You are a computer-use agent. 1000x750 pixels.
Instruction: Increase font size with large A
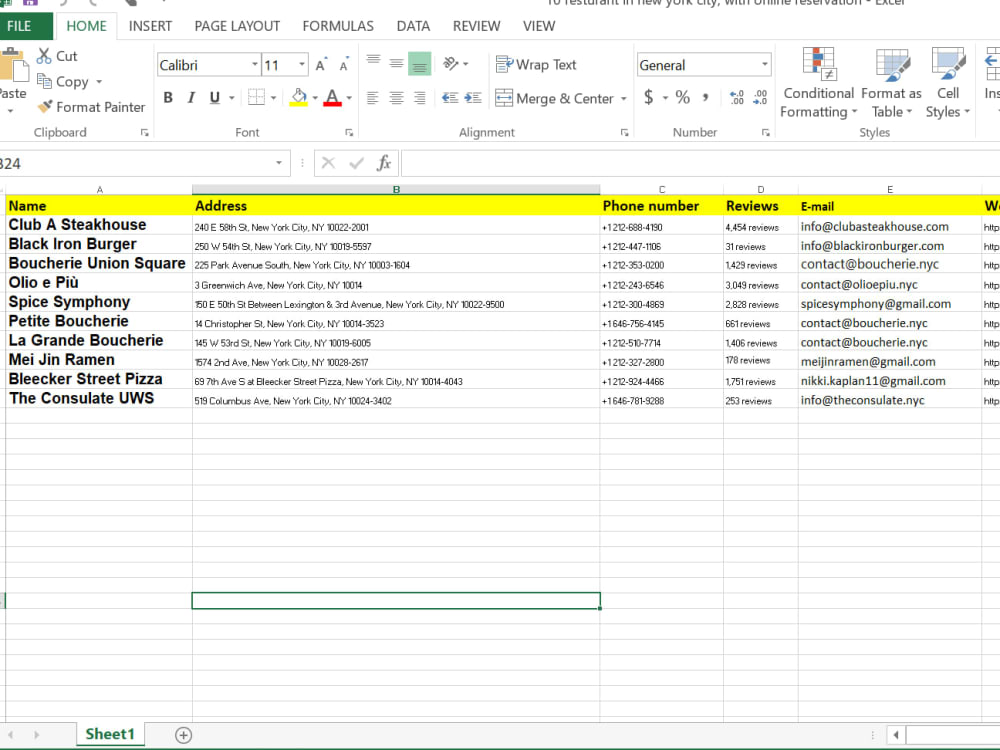click(x=321, y=64)
